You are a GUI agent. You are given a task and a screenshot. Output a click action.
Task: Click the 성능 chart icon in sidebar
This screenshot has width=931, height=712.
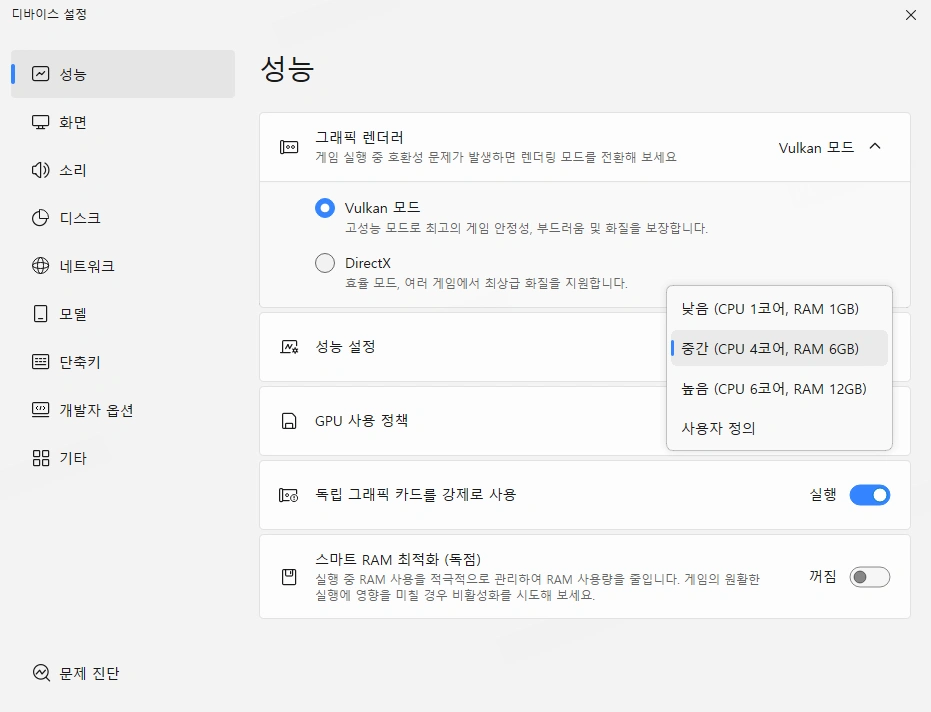[x=40, y=74]
